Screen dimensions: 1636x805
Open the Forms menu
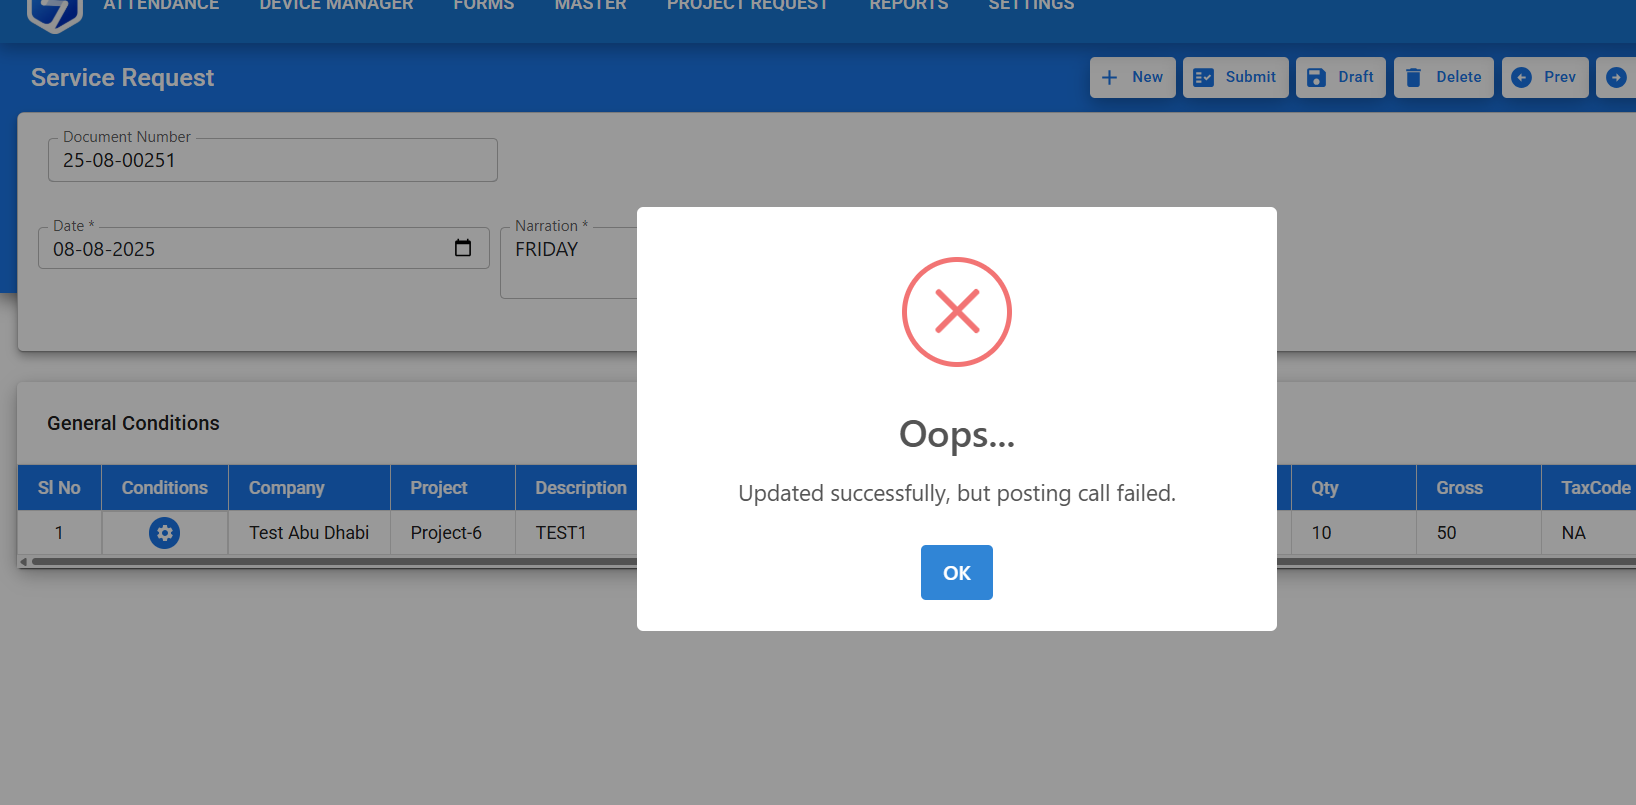click(x=483, y=6)
